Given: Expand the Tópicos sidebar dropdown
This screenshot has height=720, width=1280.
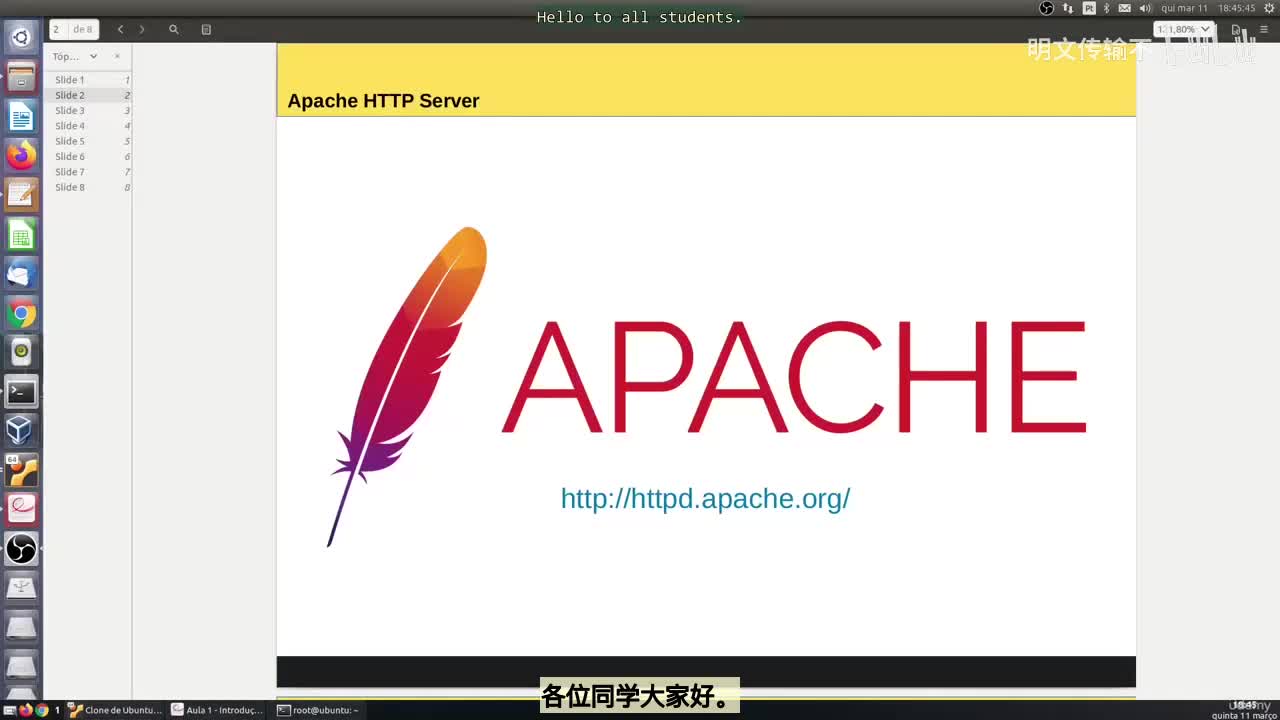Looking at the screenshot, I should pos(93,57).
